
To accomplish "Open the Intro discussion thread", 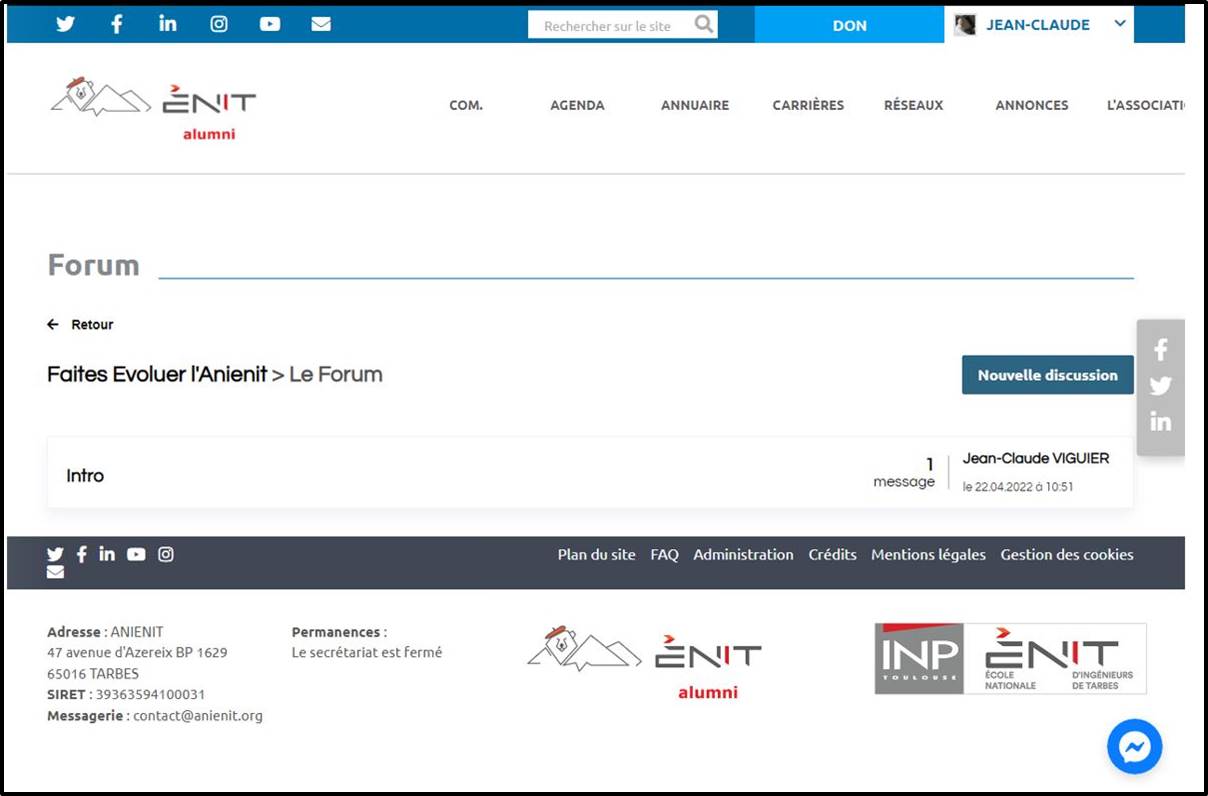I will click(86, 476).
